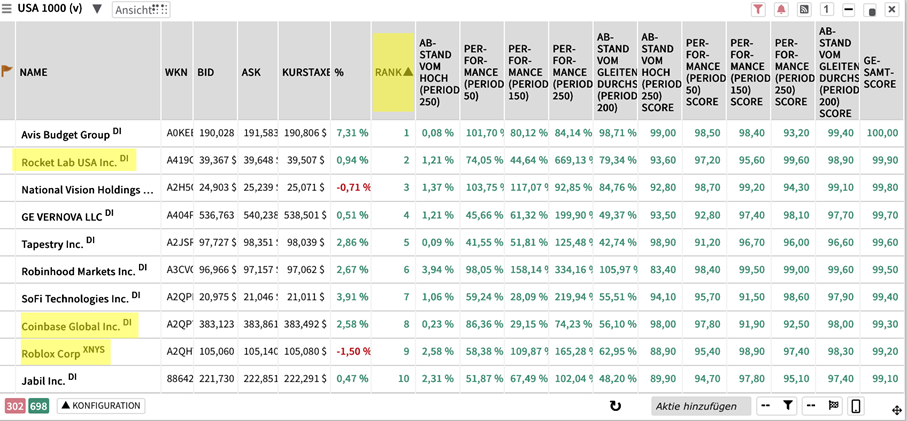The width and height of the screenshot is (907, 421).
Task: Click Roblox Corp's -1,50 % change cell
Action: pyautogui.click(x=352, y=352)
